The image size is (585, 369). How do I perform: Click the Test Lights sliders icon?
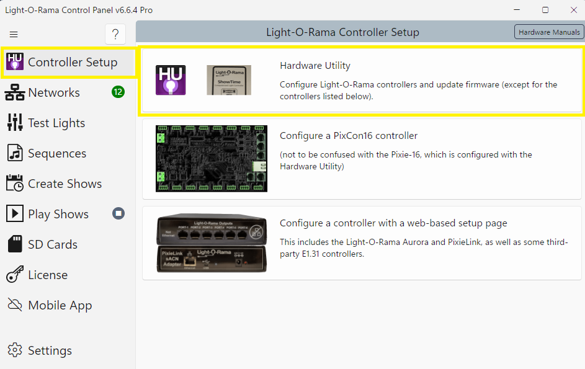tap(15, 122)
